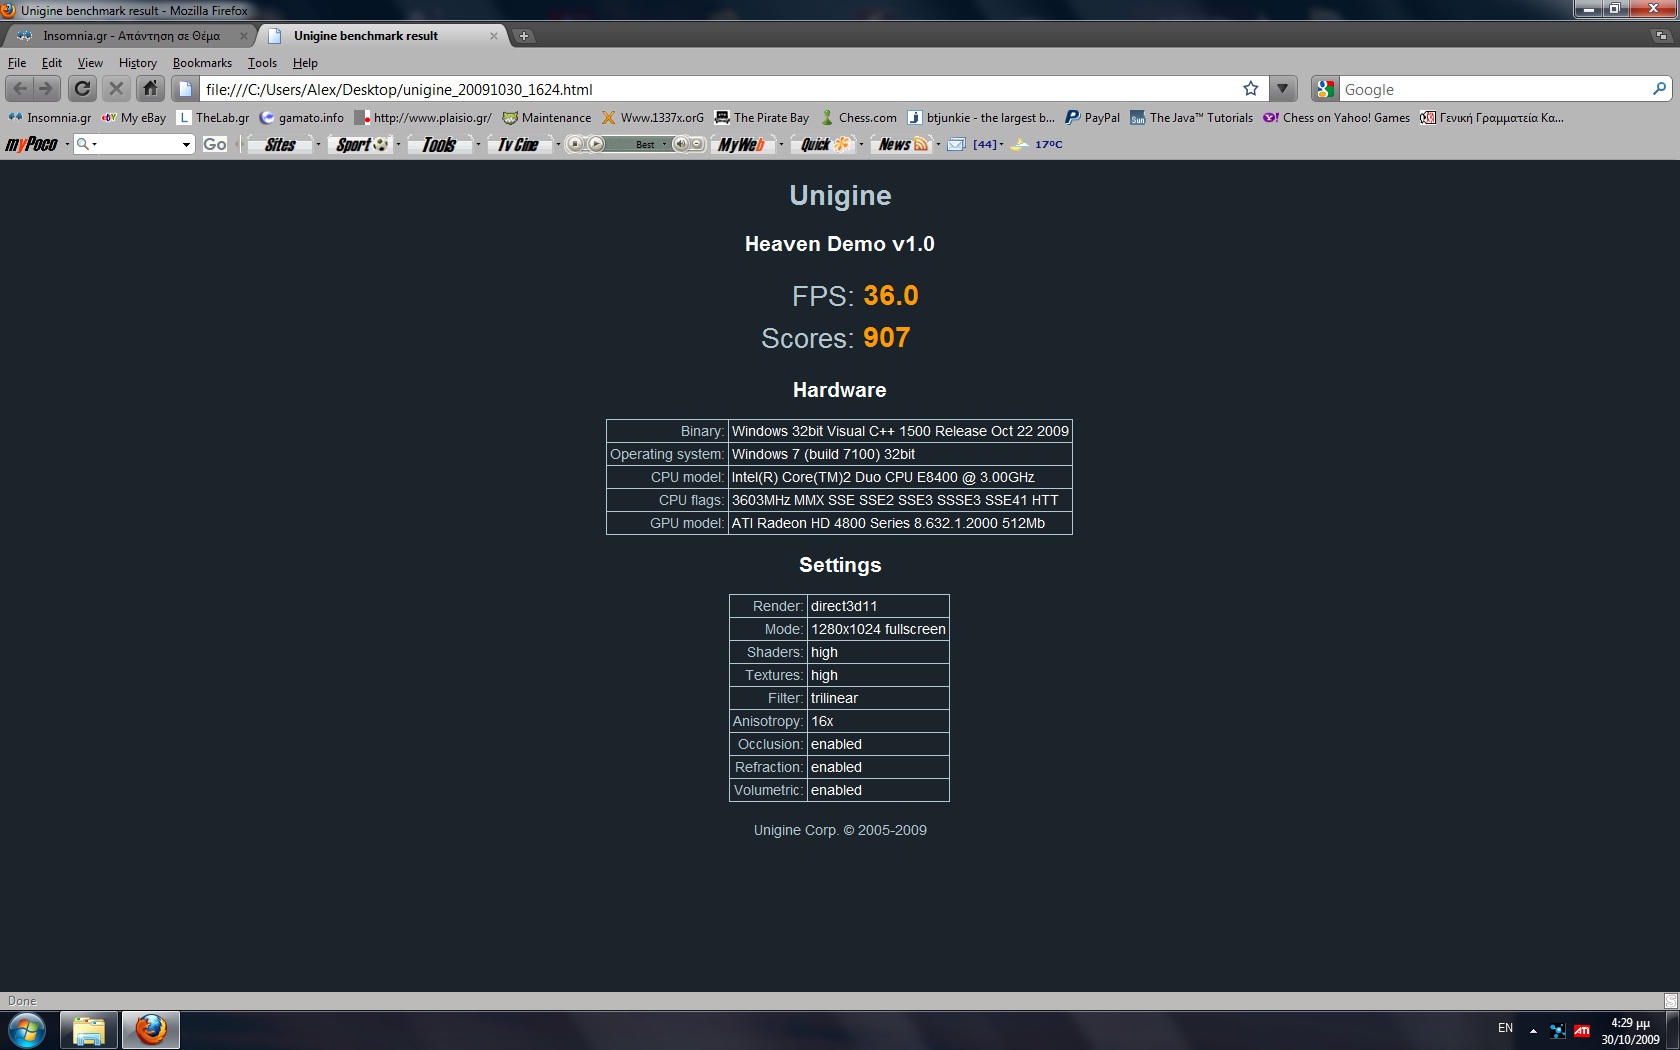Open Chess on Yahoo! Games bookmark
Viewport: 1680px width, 1050px height.
1337,118
